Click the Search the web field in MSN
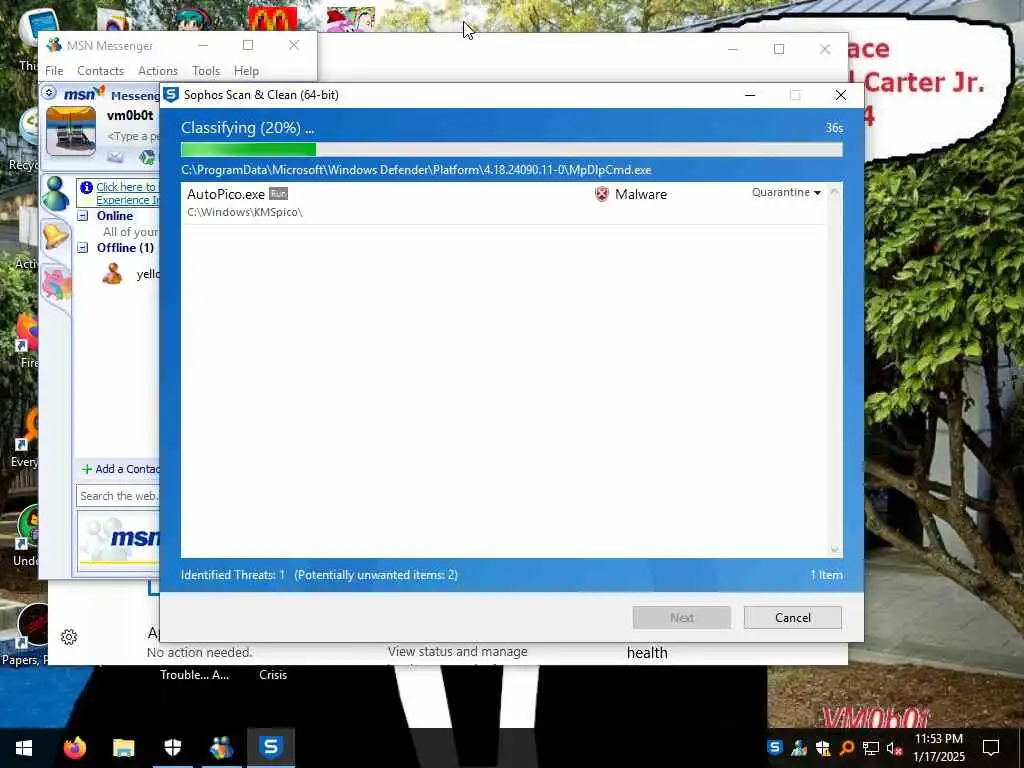Image resolution: width=1024 pixels, height=768 pixels. [118, 496]
